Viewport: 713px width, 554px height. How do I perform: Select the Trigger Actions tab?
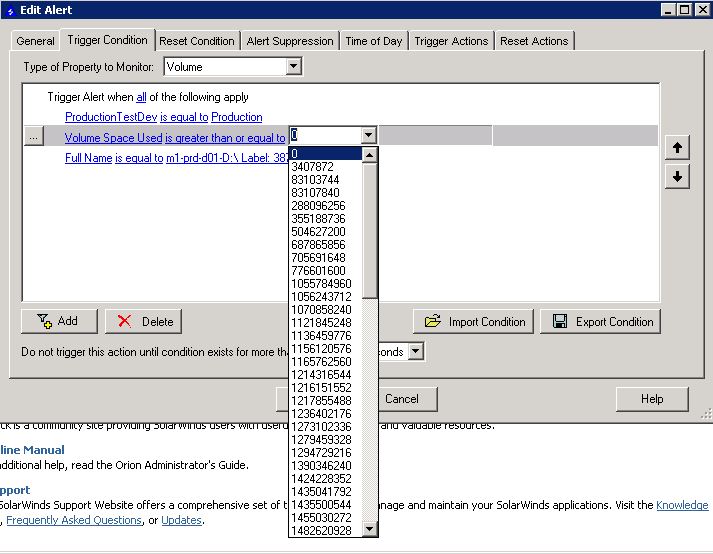tap(451, 41)
